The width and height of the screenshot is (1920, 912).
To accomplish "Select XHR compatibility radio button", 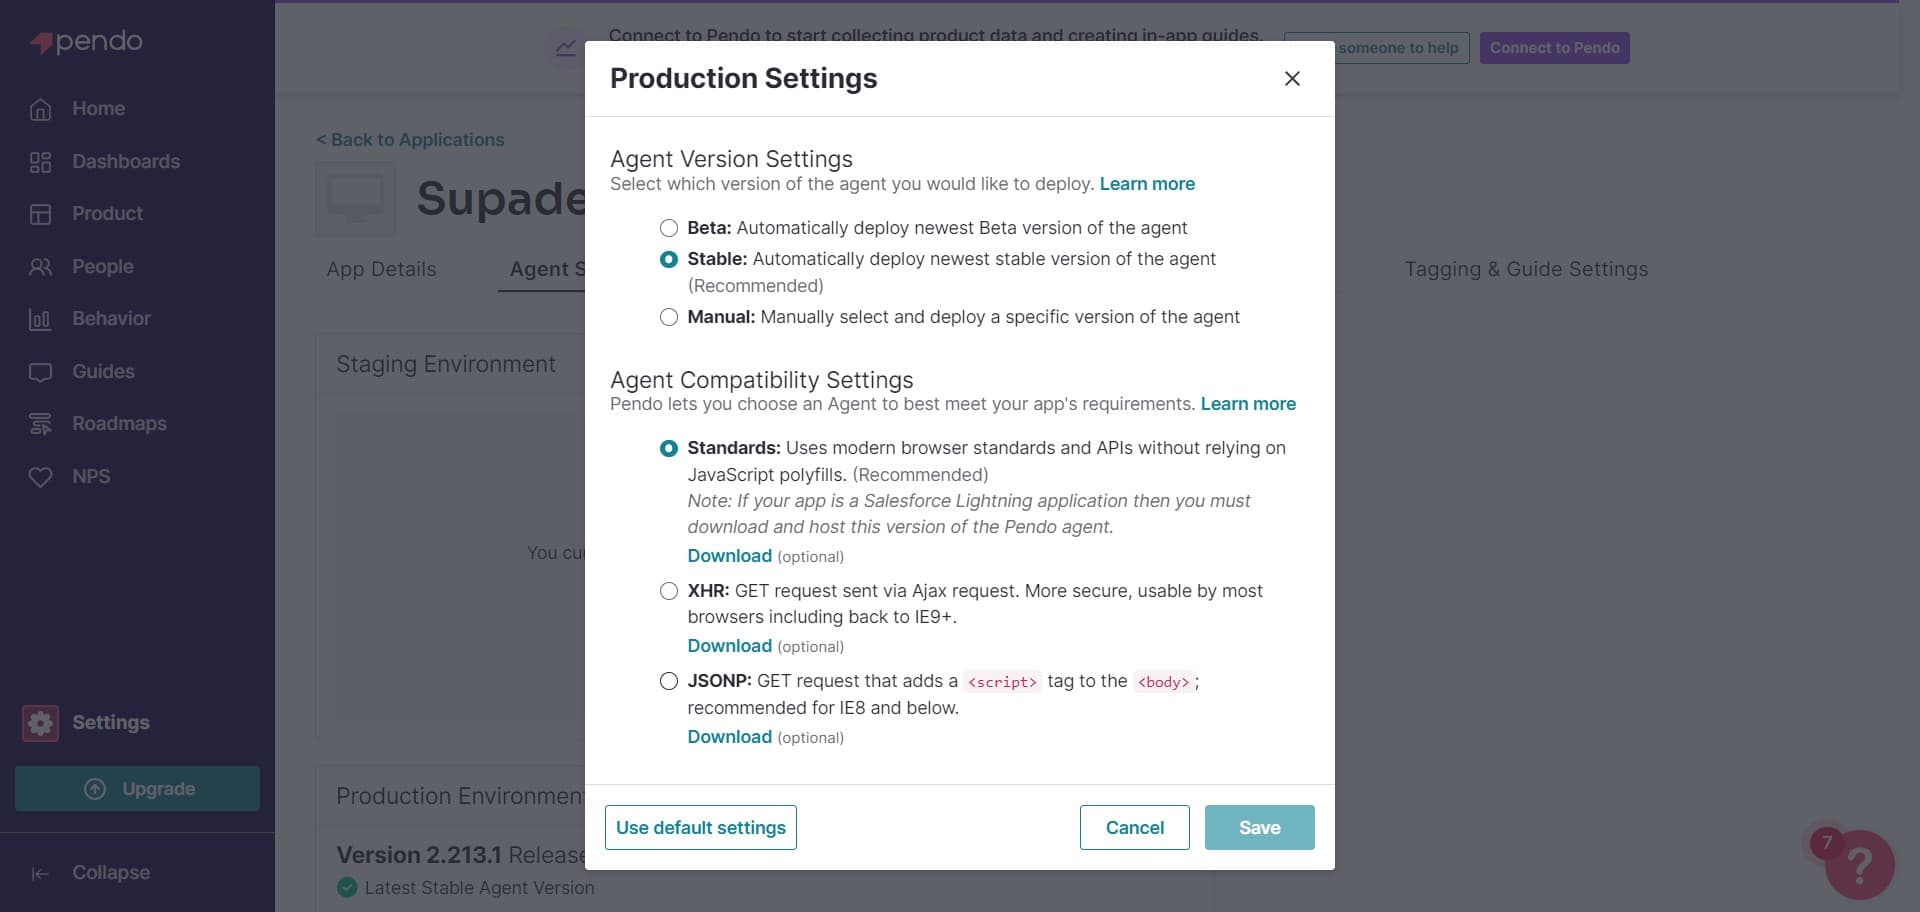I will coord(669,591).
